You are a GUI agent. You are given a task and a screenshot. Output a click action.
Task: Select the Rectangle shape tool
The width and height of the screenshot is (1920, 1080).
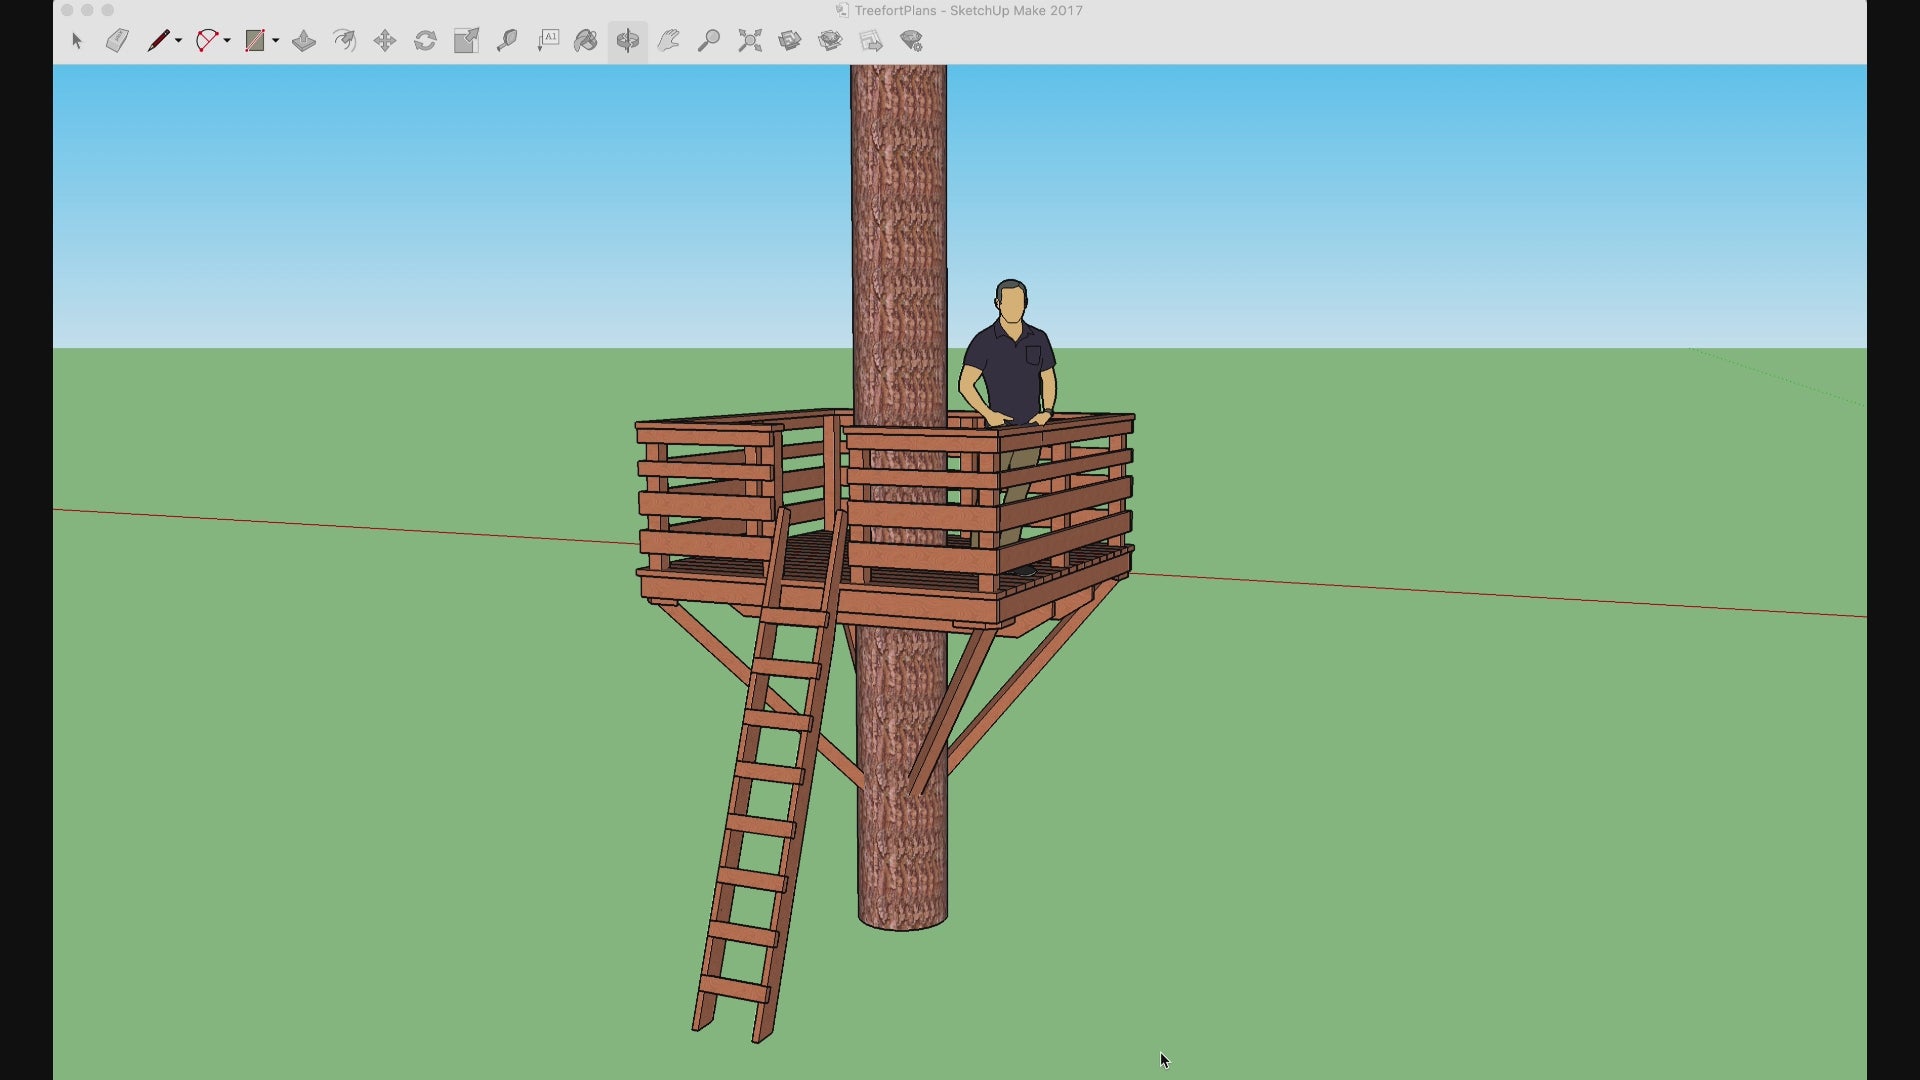(x=255, y=41)
